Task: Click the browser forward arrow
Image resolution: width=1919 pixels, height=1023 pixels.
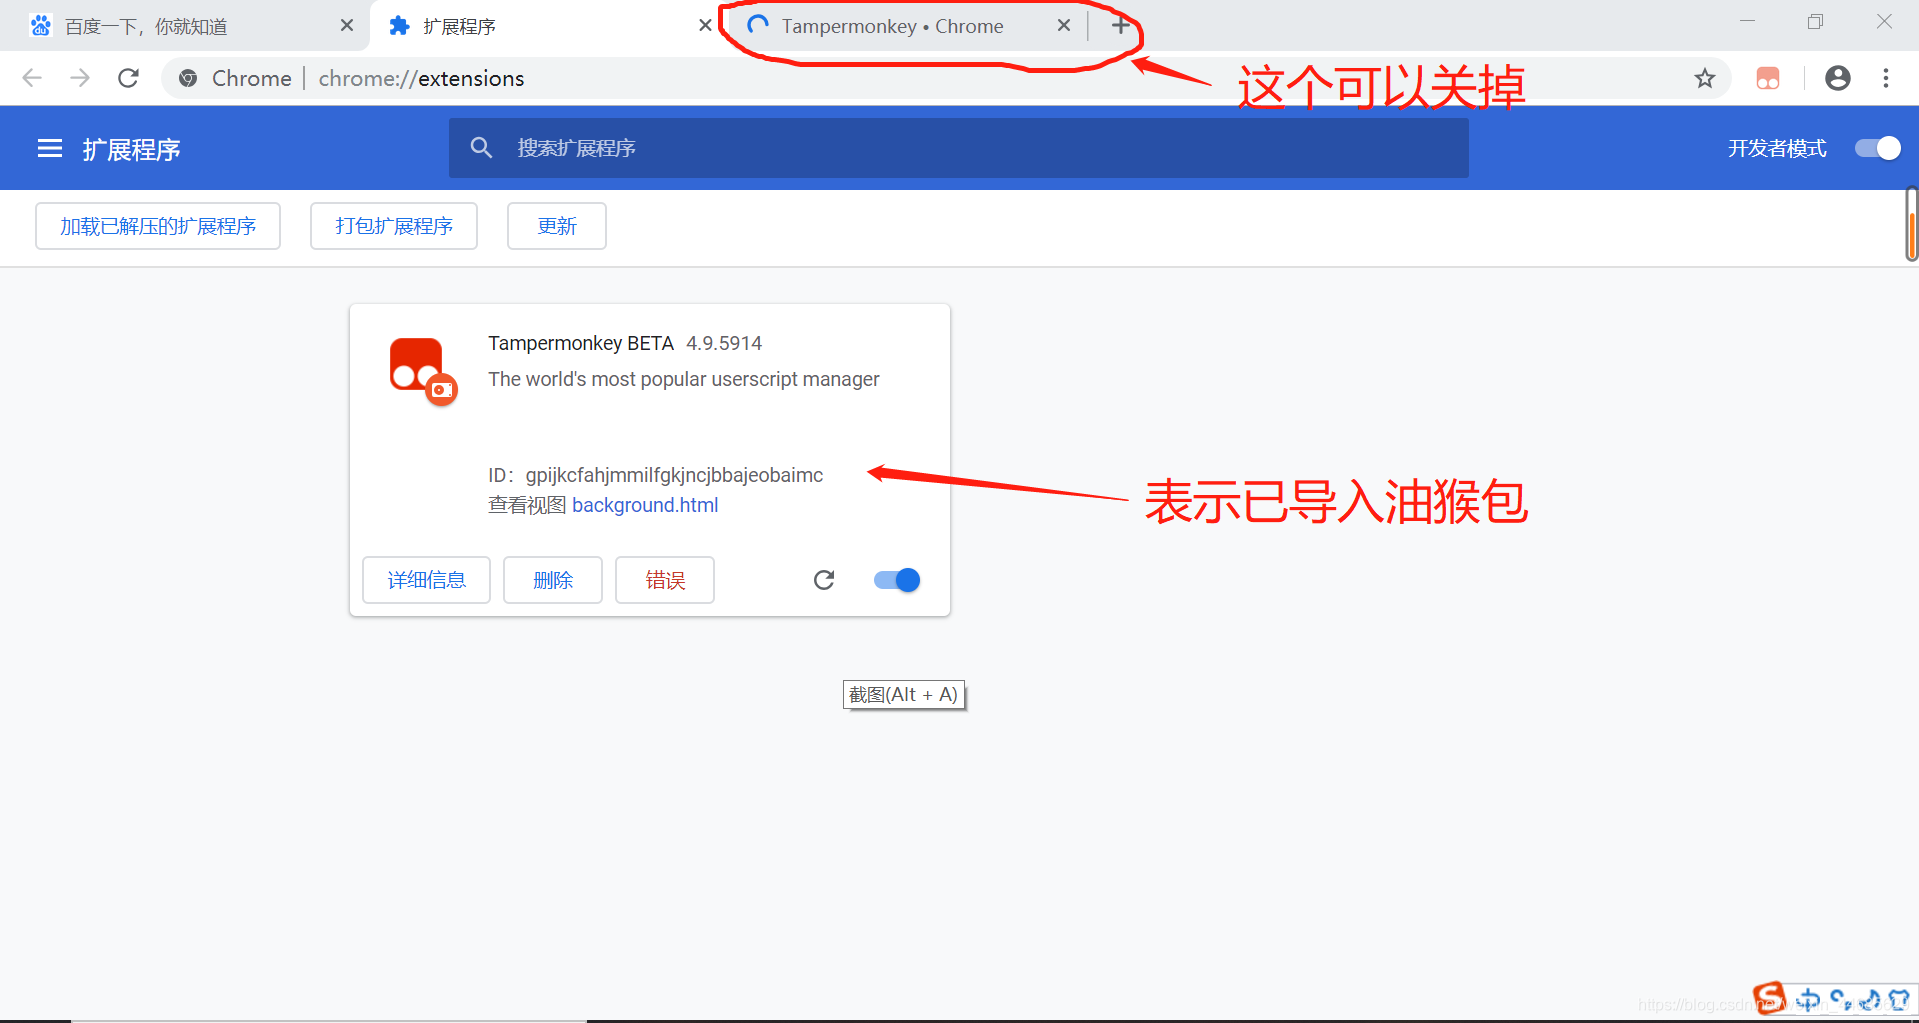Action: (x=80, y=78)
